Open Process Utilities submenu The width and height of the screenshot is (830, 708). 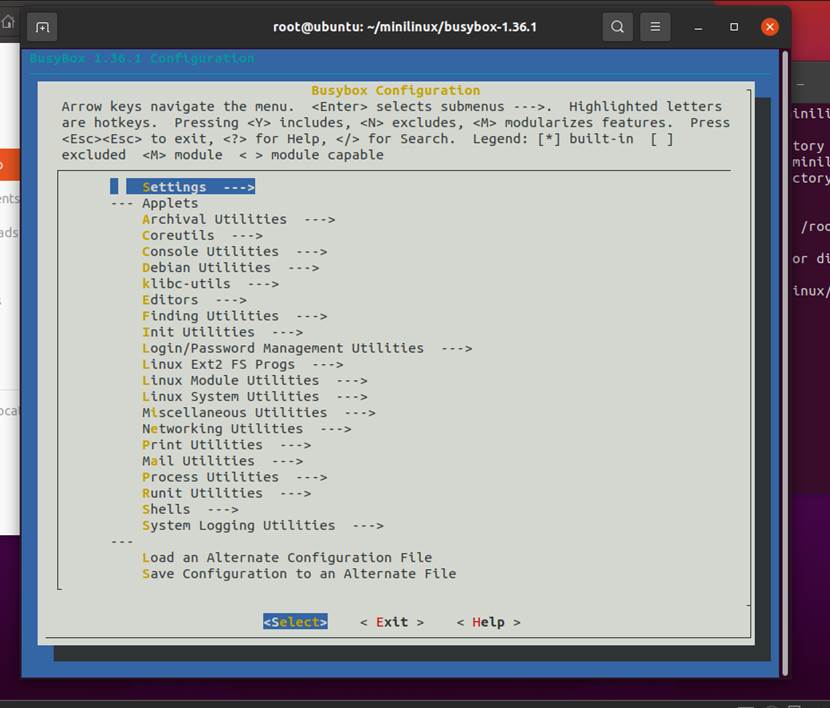tap(234, 477)
